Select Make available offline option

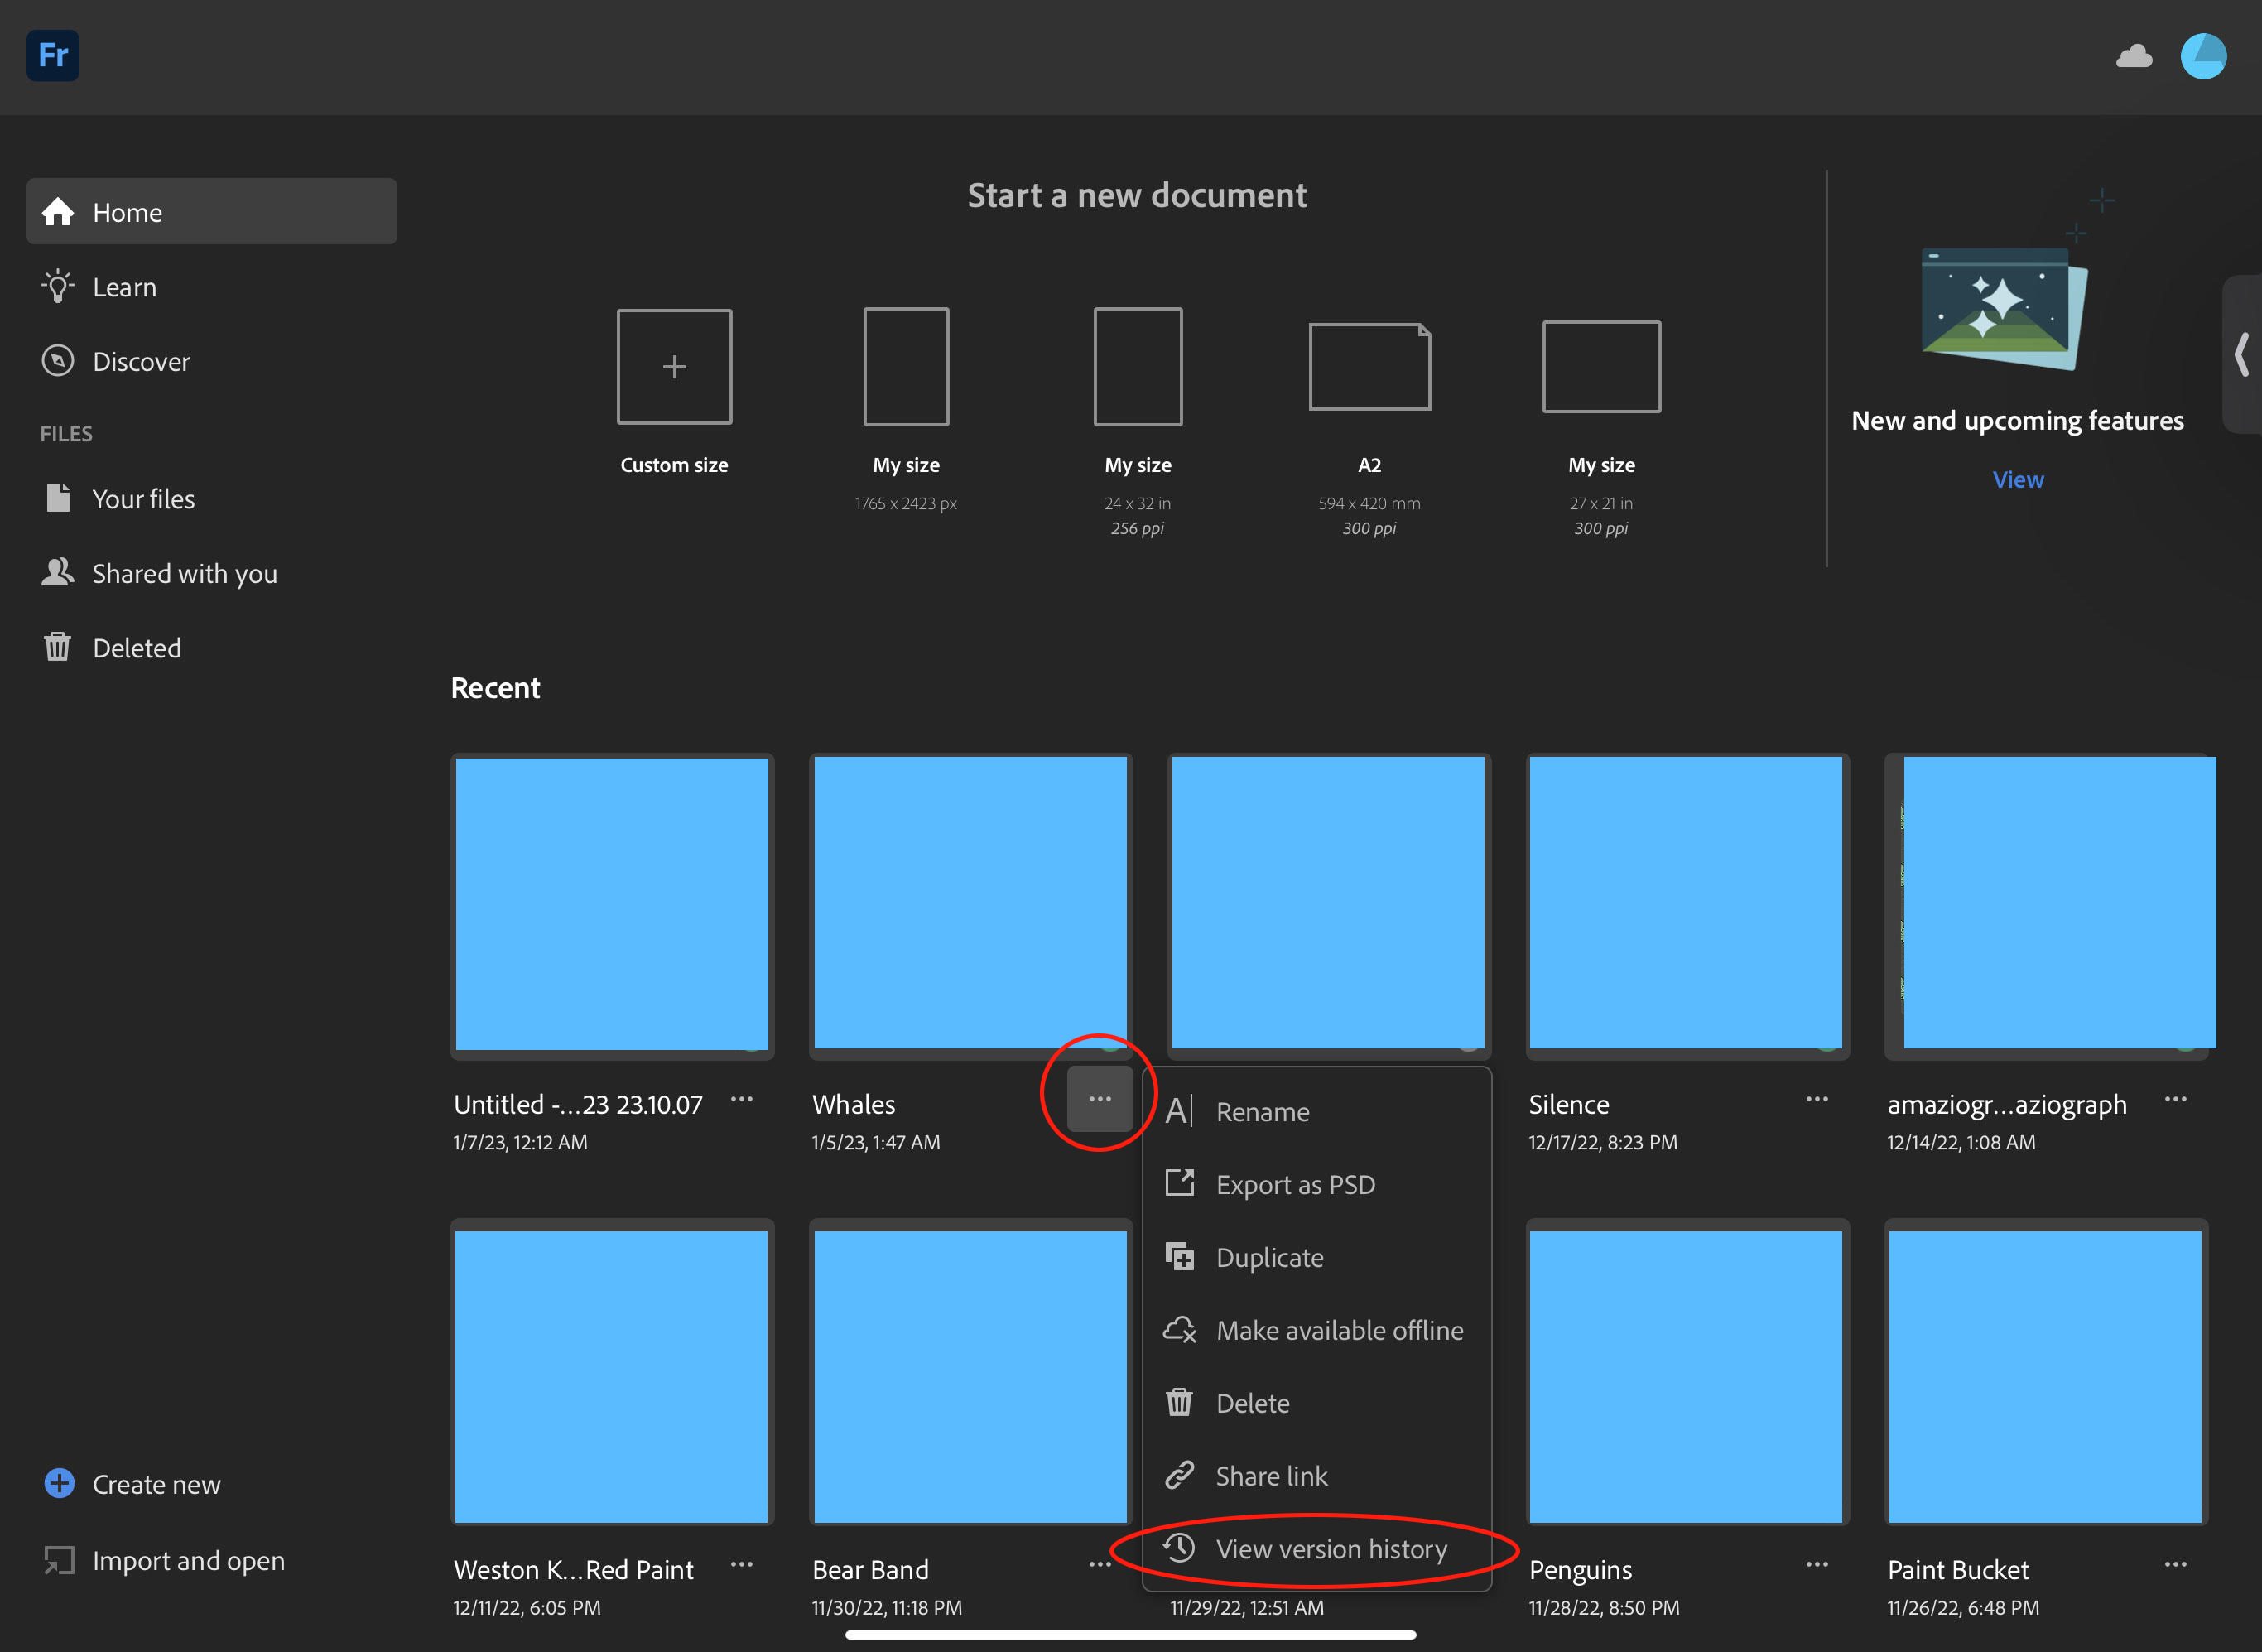(1339, 1330)
